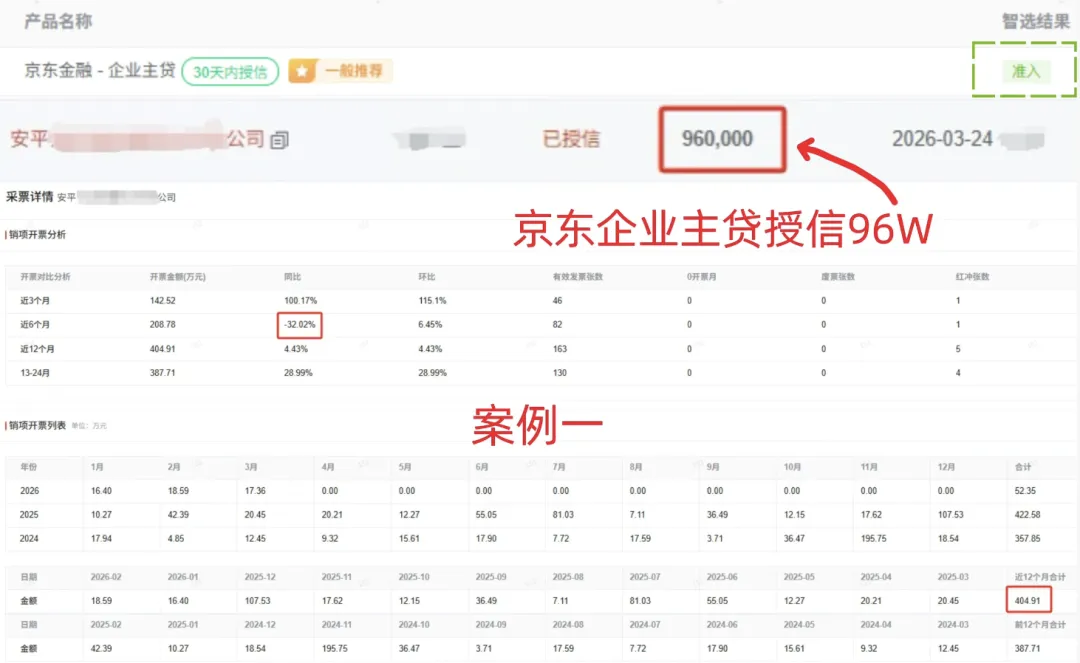Click the 销项开票分析 section title
Image resolution: width=1080 pixels, height=663 pixels.
click(x=37, y=235)
